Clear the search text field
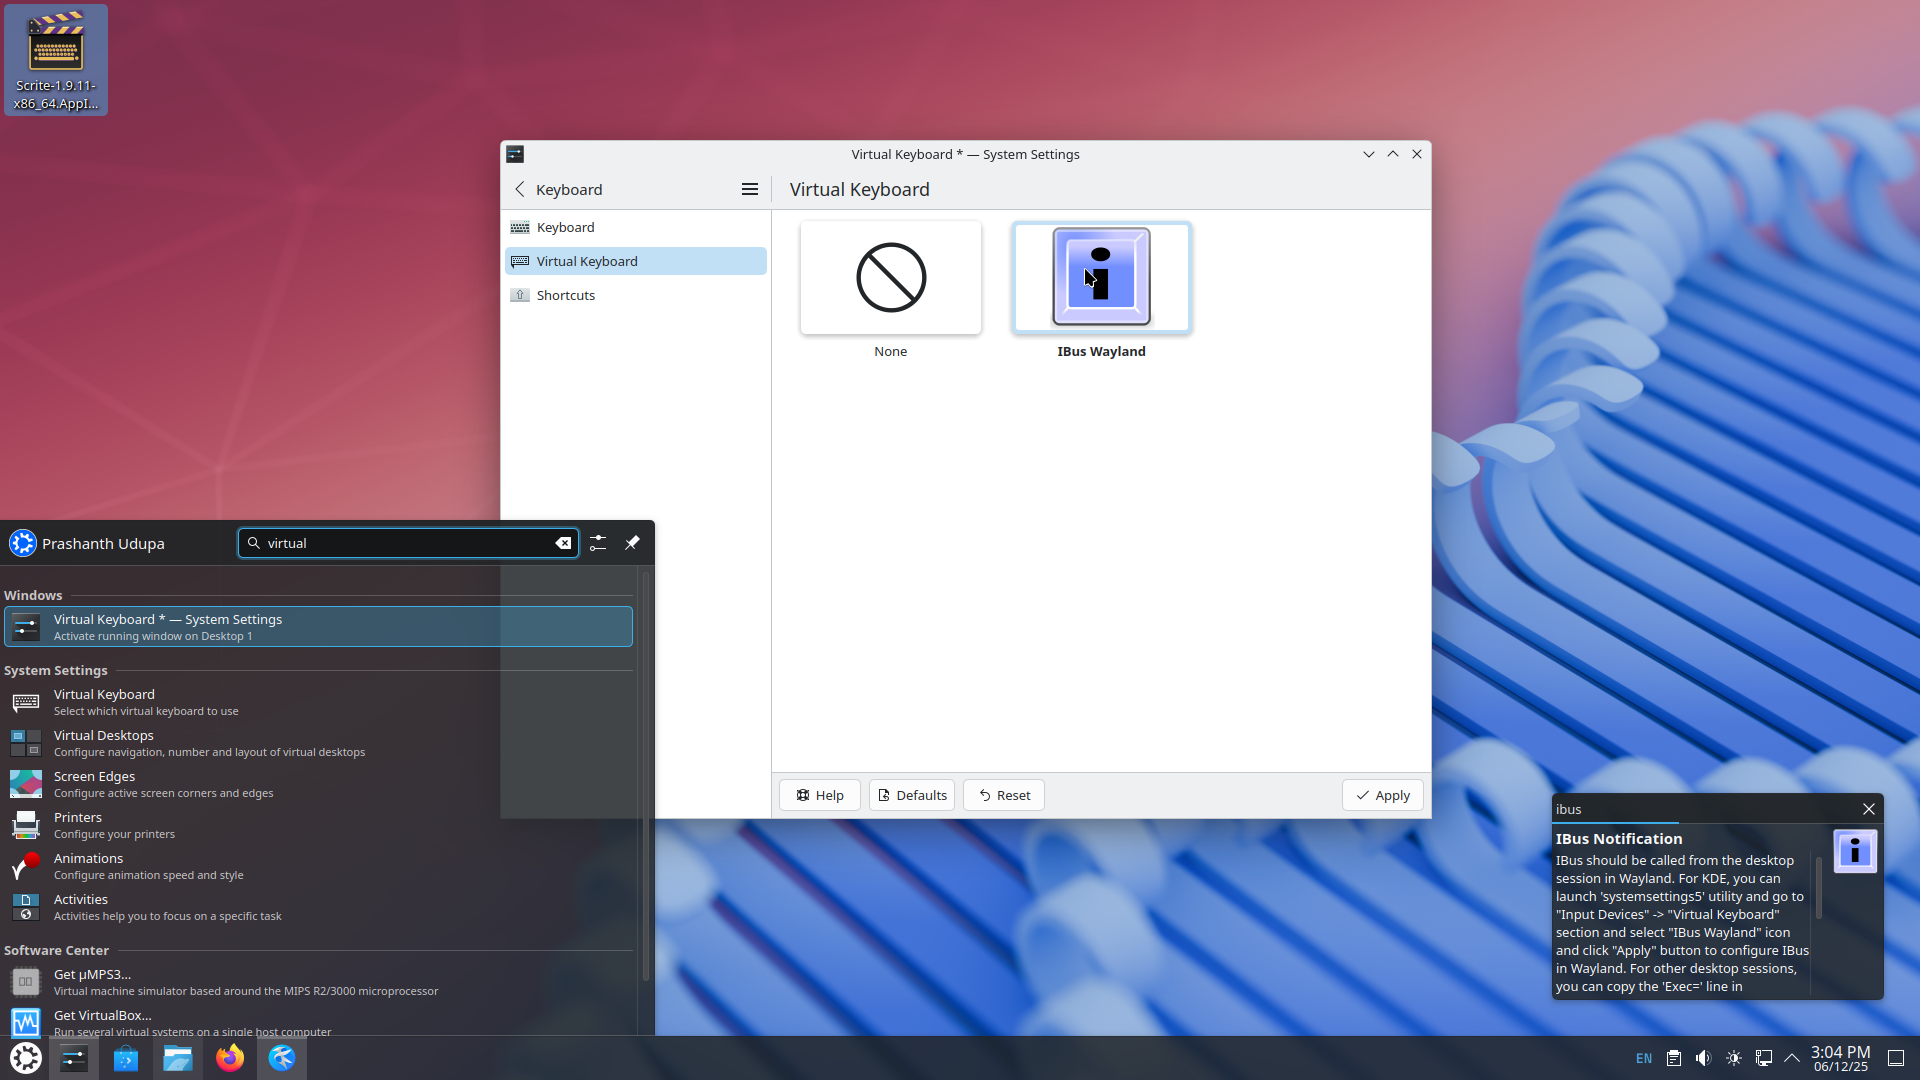 click(563, 543)
